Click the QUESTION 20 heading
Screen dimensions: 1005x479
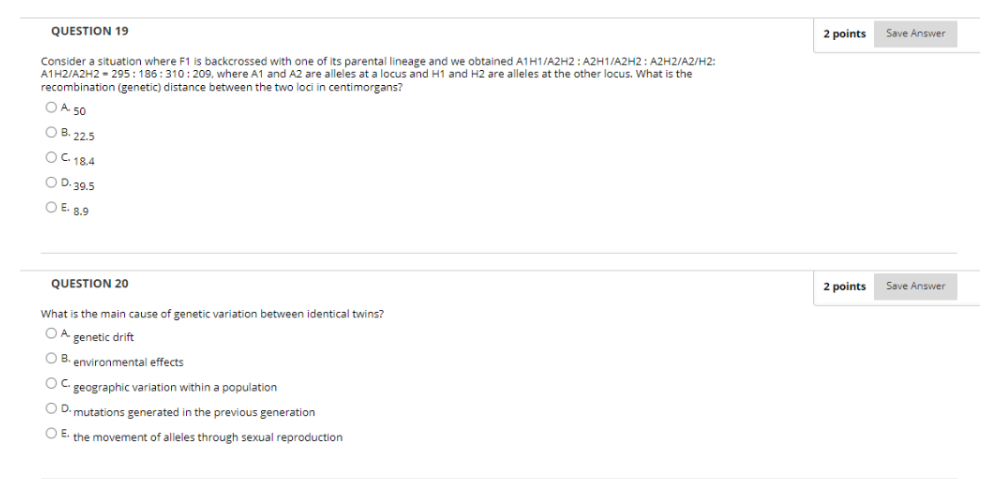pyautogui.click(x=90, y=283)
